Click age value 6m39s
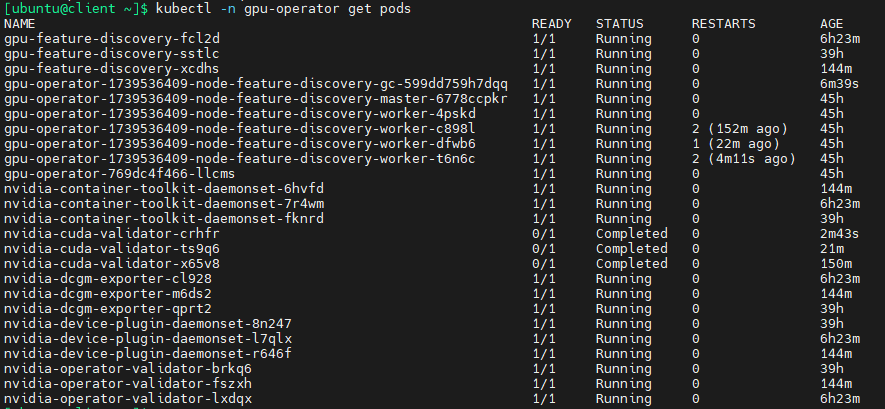 [x=840, y=84]
